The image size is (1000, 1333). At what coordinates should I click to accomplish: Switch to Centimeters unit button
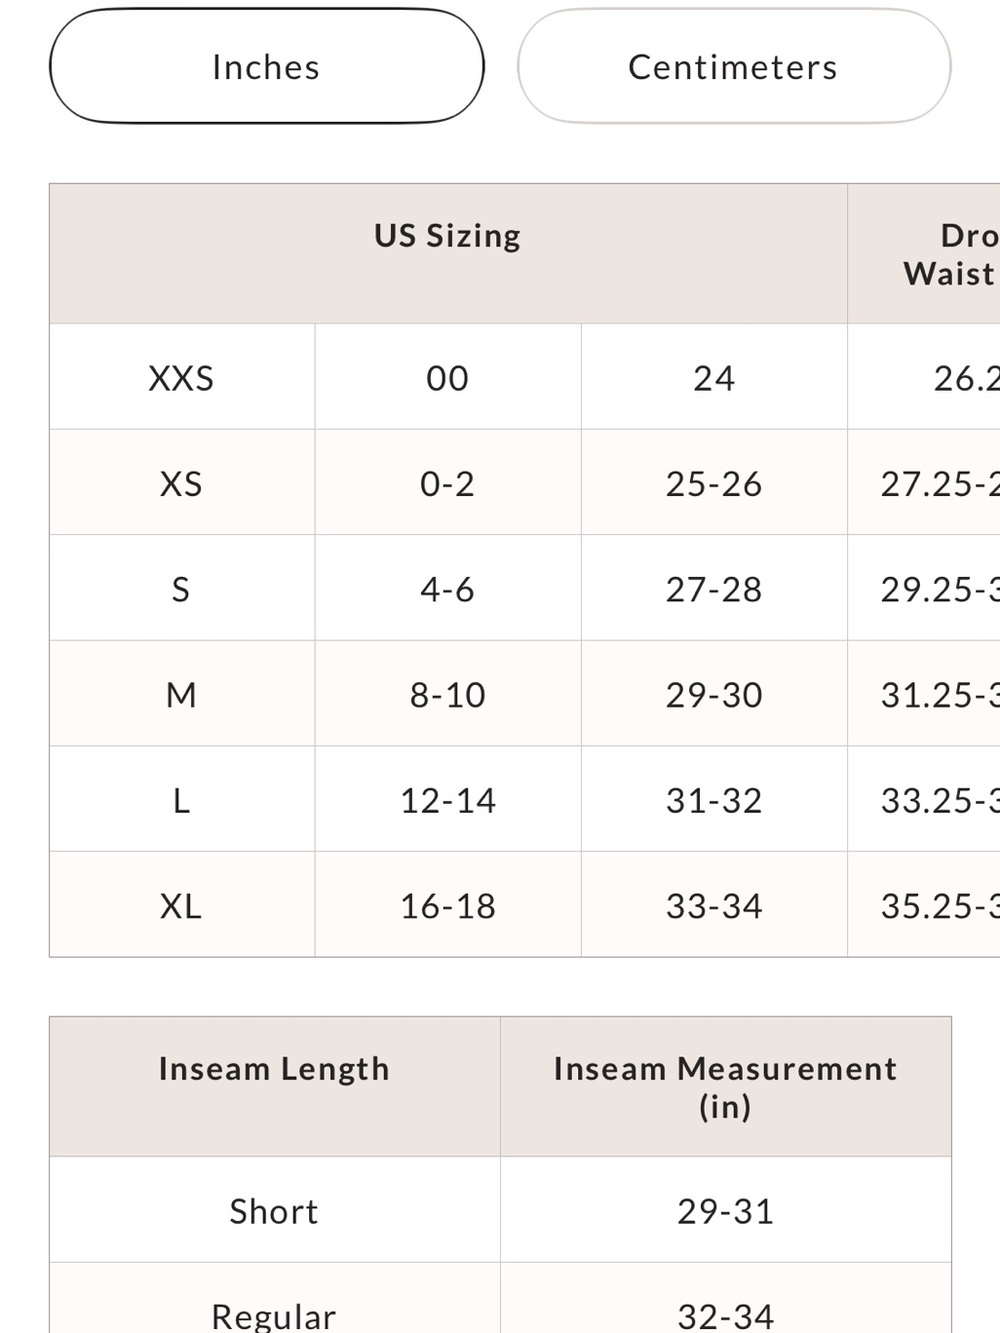pyautogui.click(x=733, y=67)
